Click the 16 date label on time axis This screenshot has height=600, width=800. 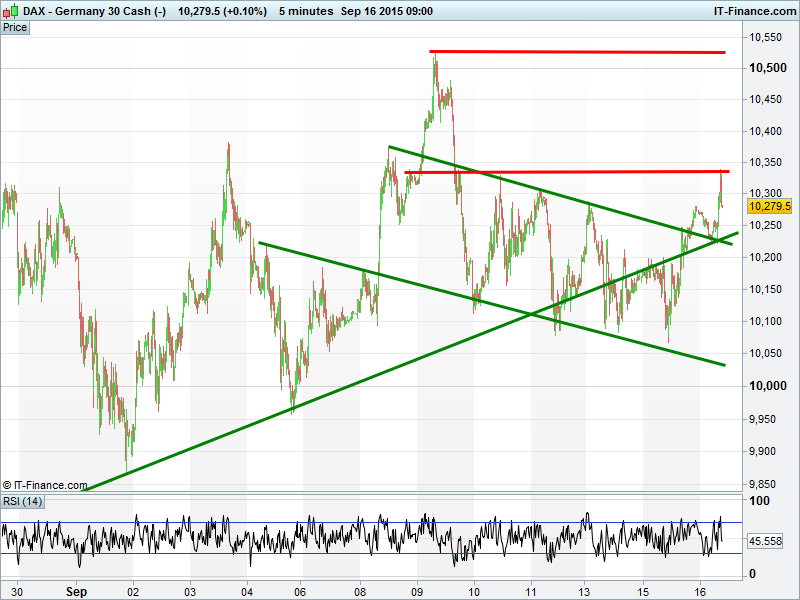click(701, 592)
